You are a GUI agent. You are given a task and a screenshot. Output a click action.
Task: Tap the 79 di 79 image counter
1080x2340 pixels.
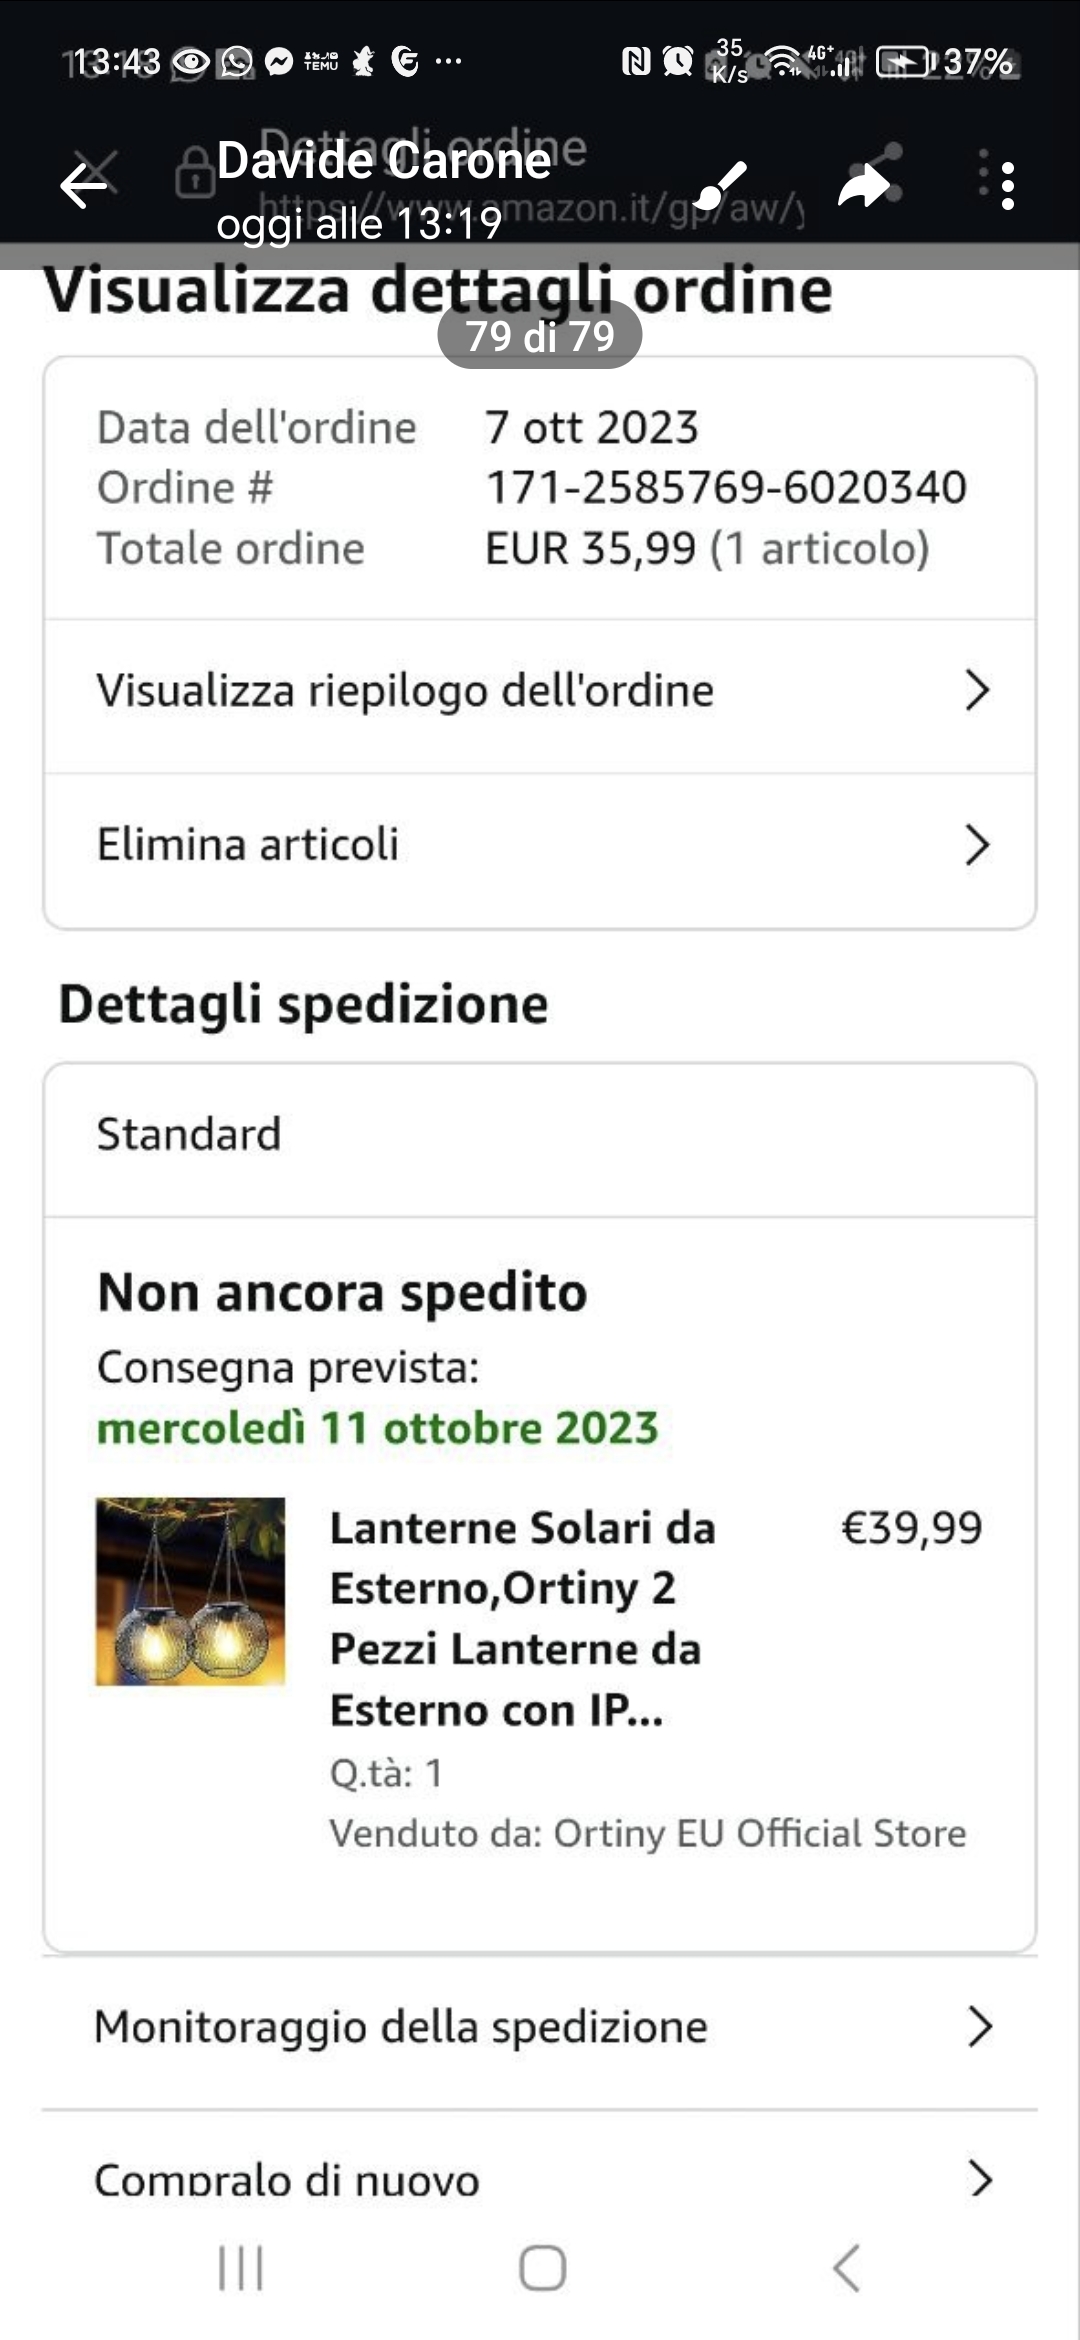click(x=540, y=336)
